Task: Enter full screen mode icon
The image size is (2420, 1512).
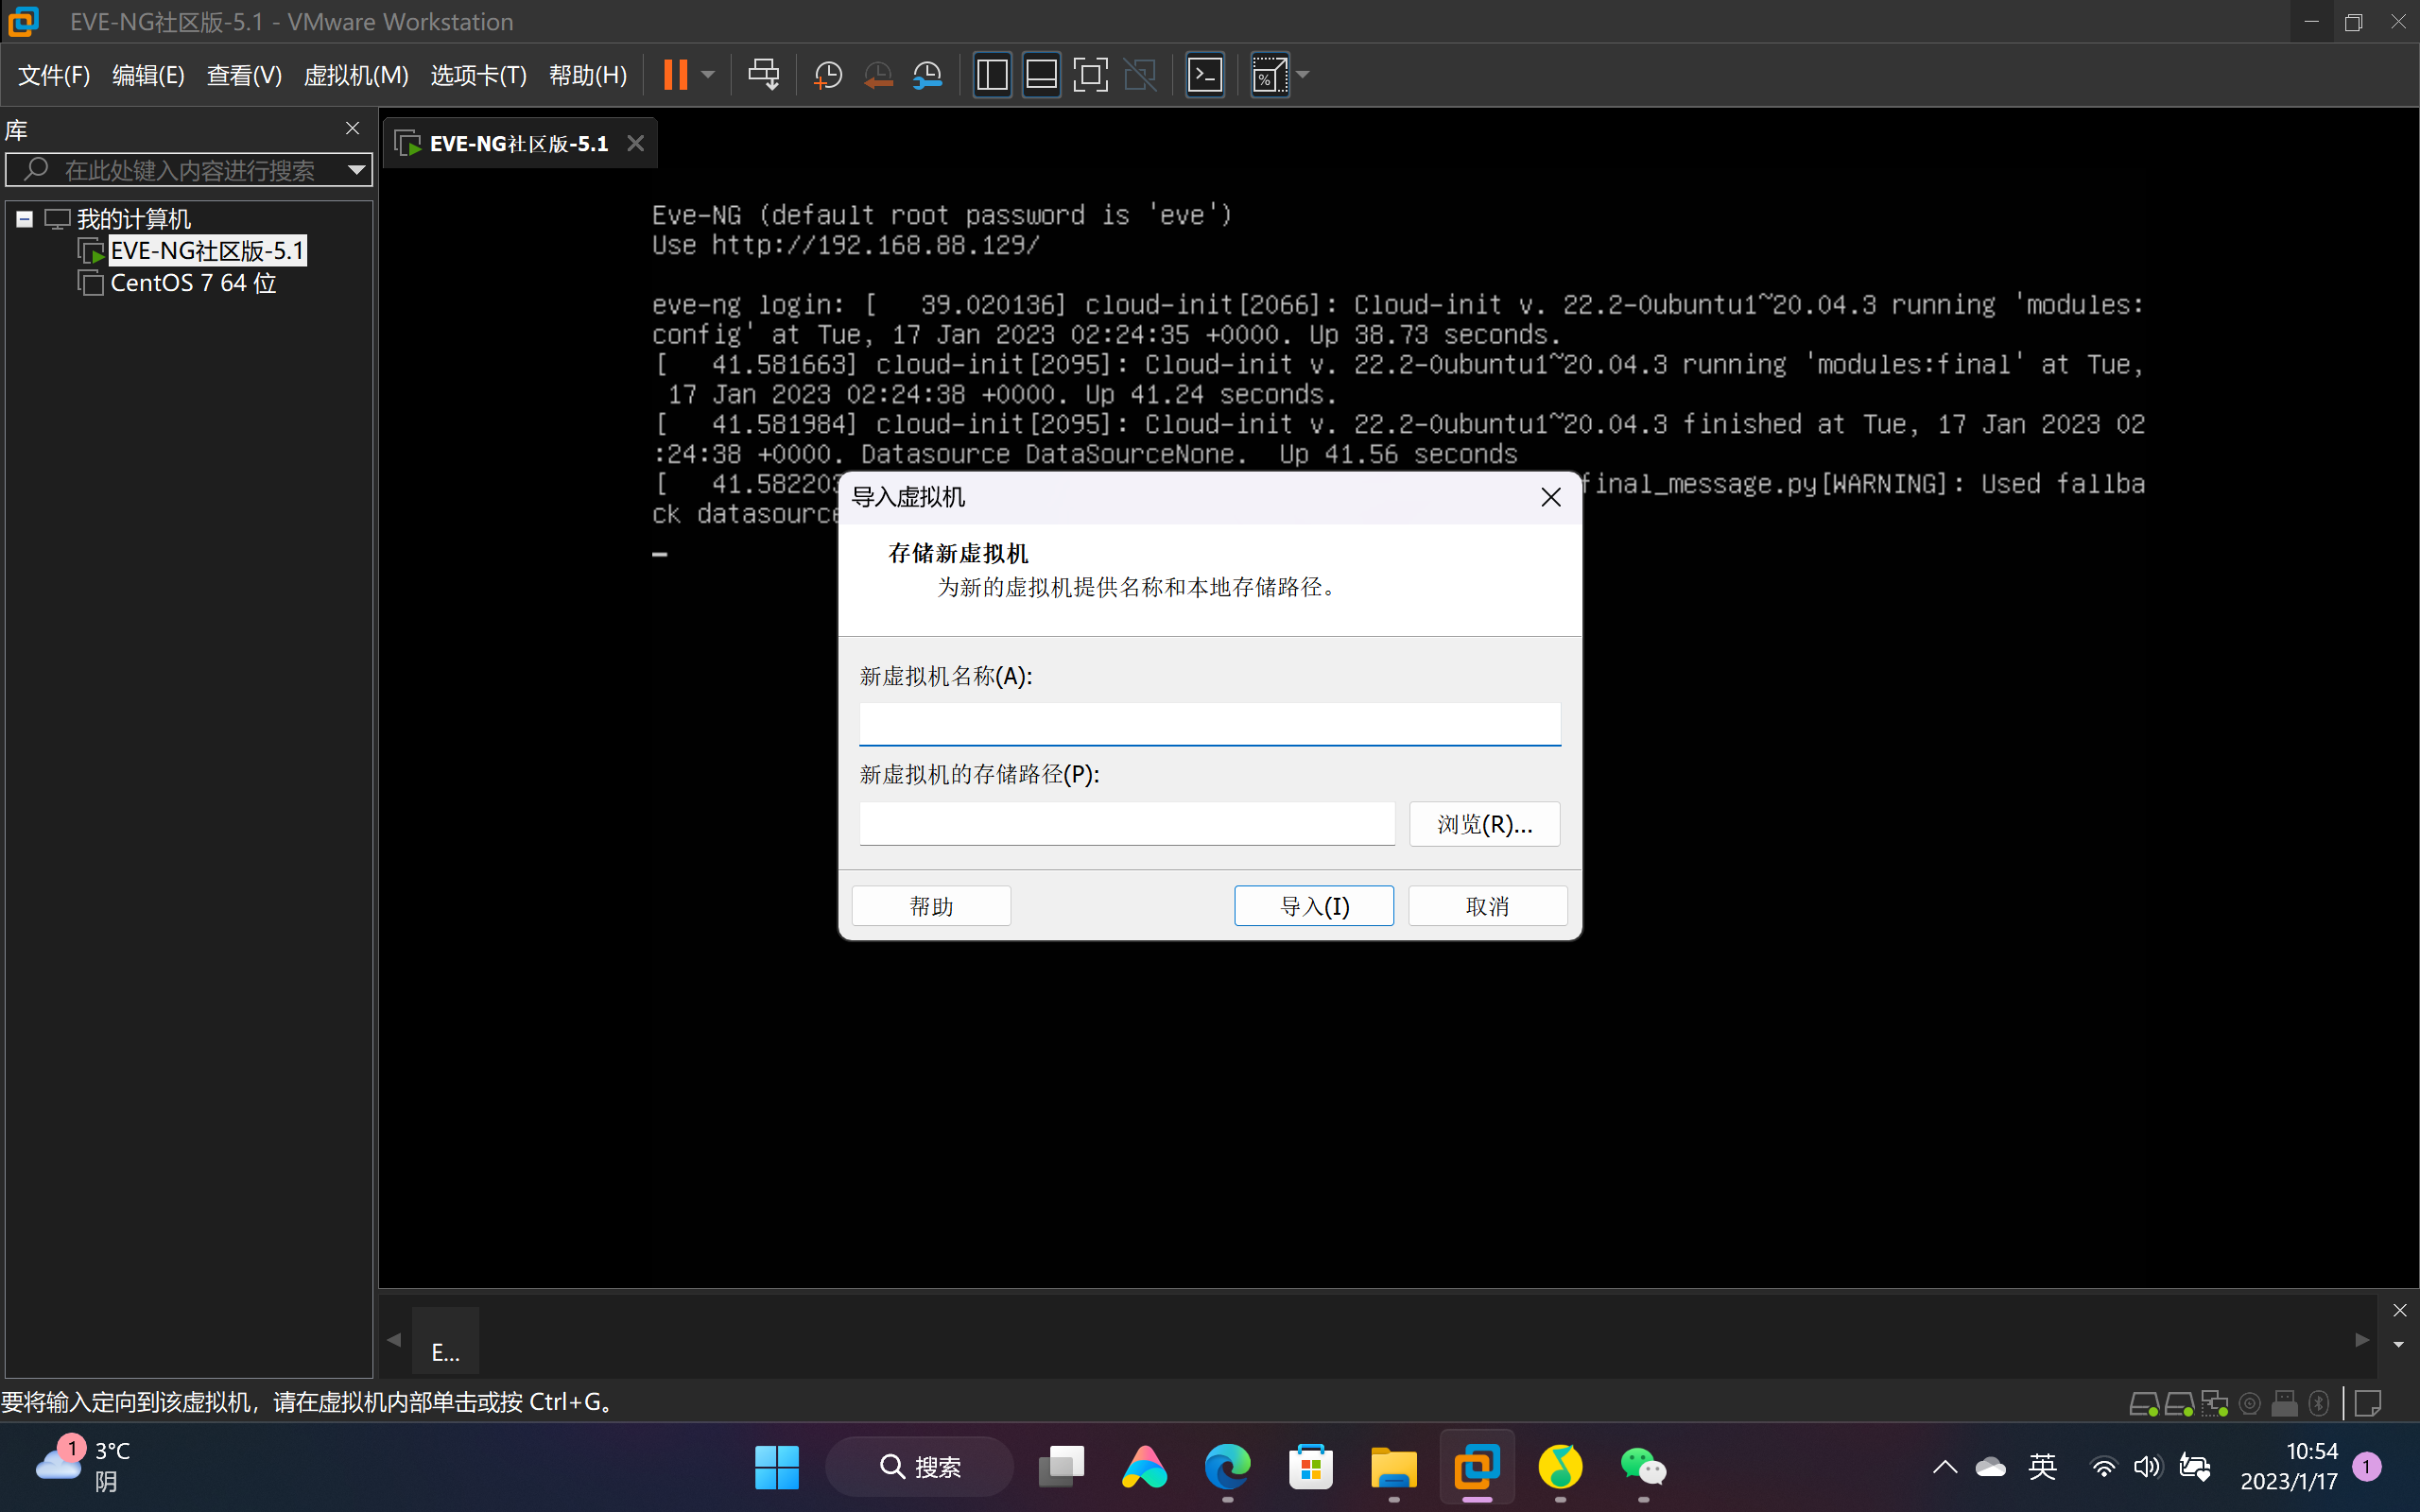Action: pyautogui.click(x=1090, y=75)
